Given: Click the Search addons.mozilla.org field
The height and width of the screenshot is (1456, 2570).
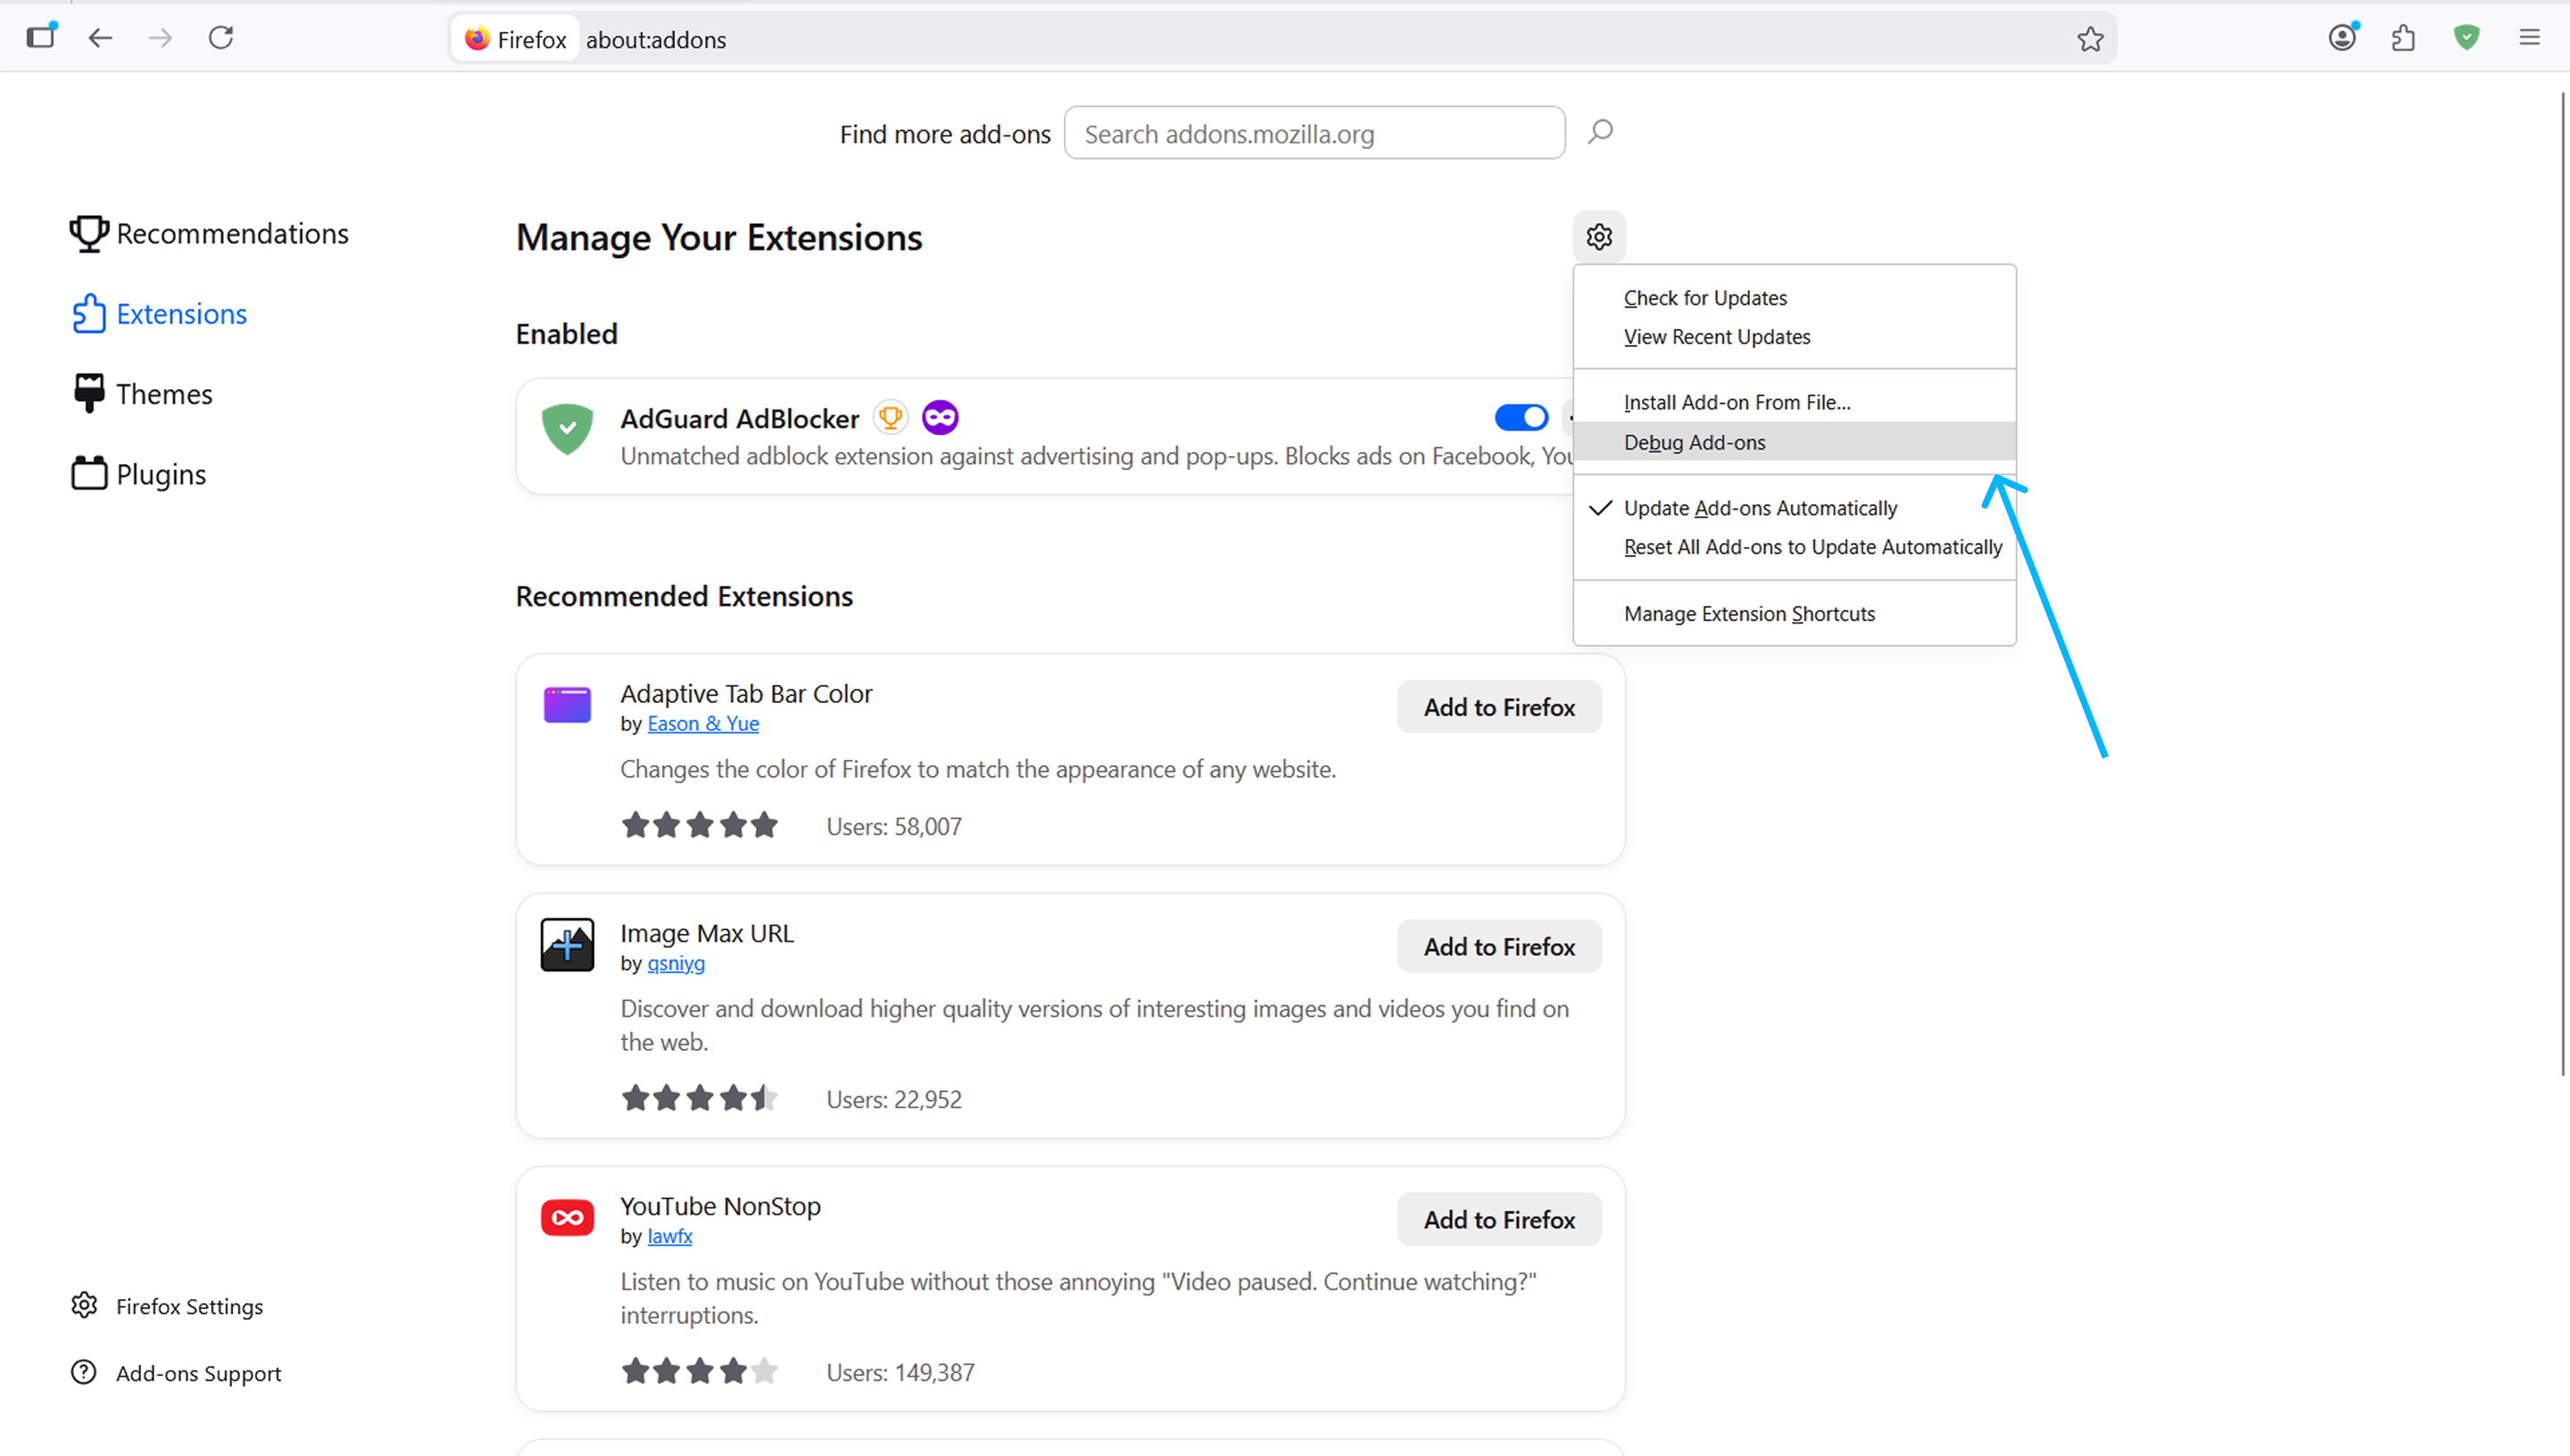Looking at the screenshot, I should pyautogui.click(x=1314, y=133).
